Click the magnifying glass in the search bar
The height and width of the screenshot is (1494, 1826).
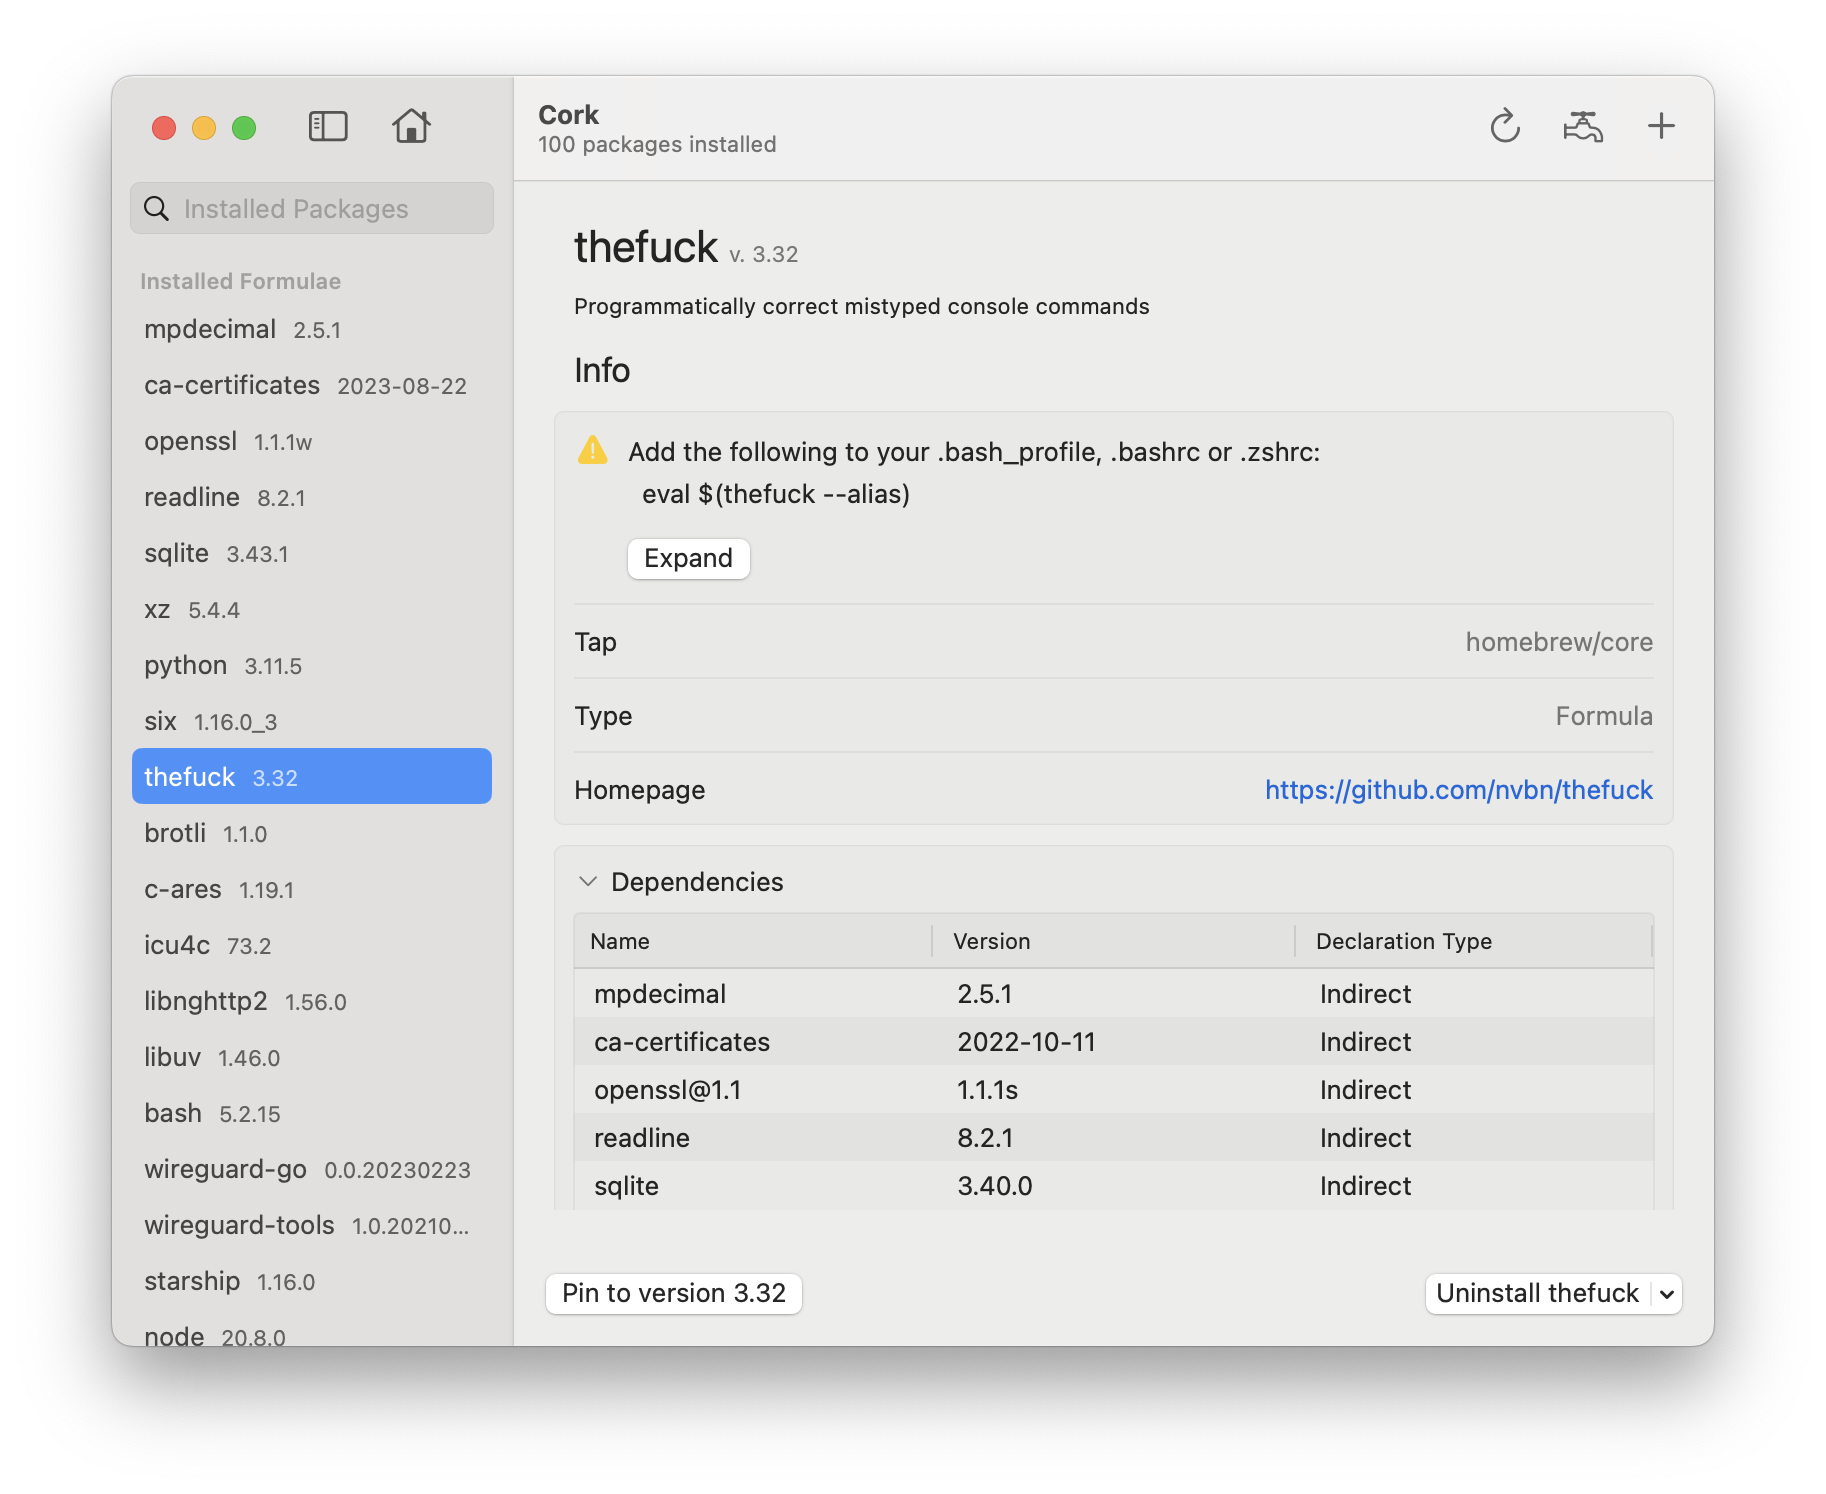(157, 208)
